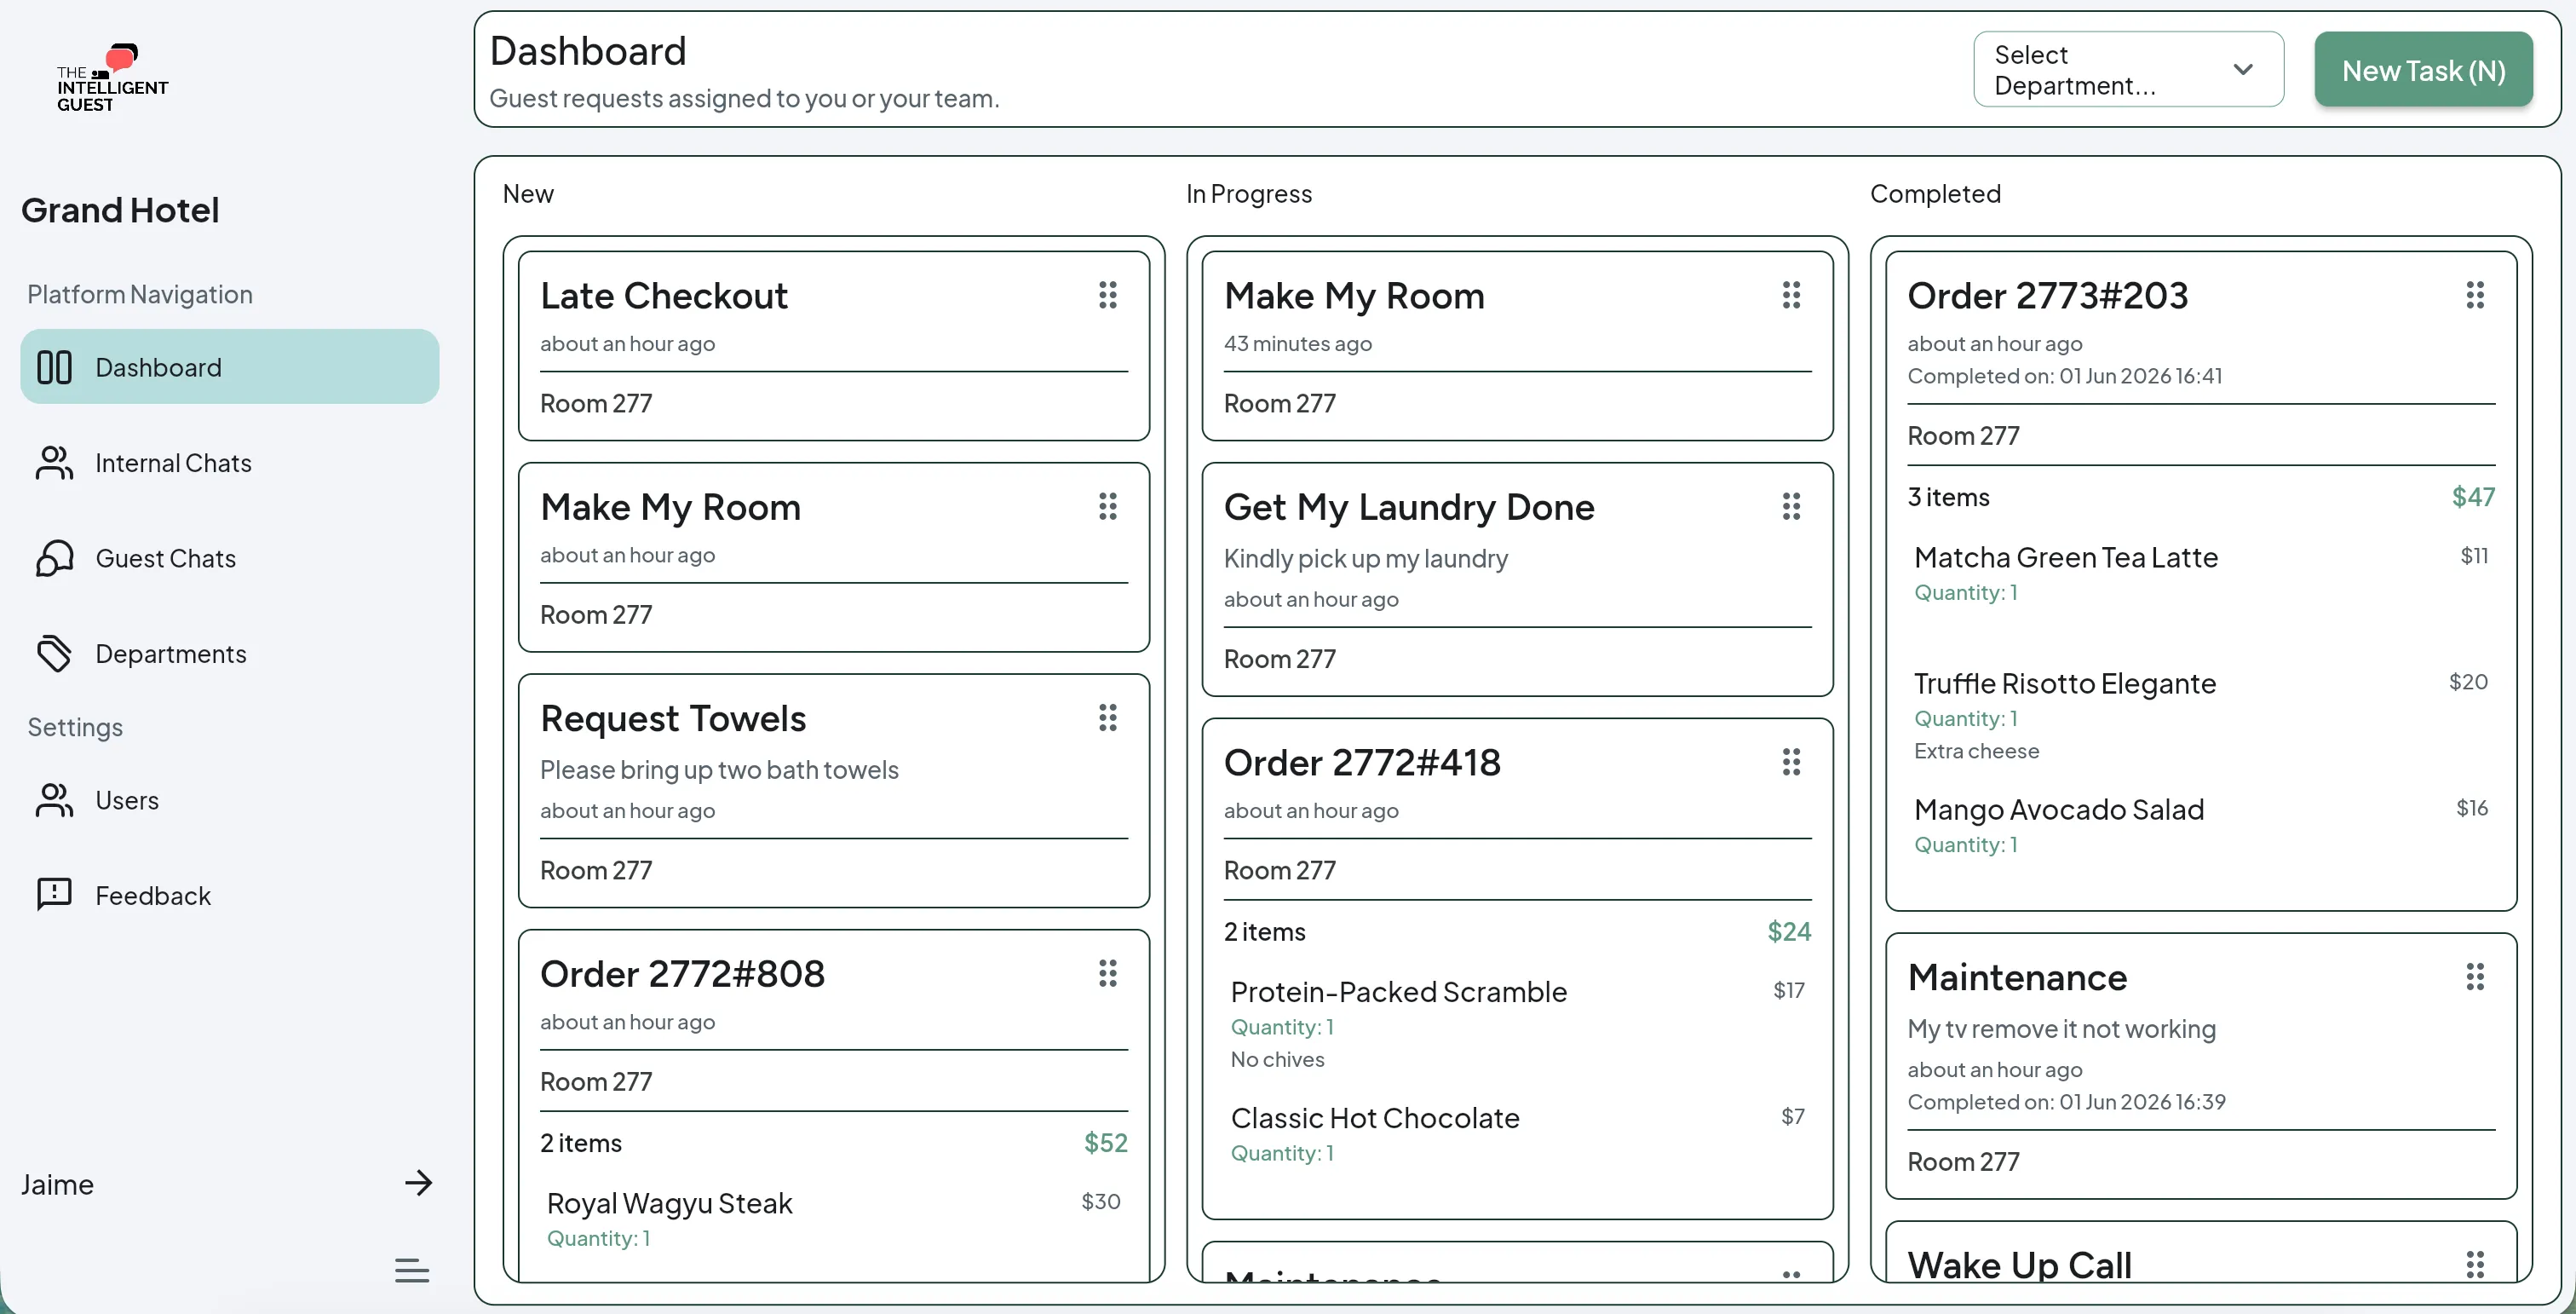Open the Order 2772#808 title
This screenshot has width=2576, height=1314.
point(682,974)
